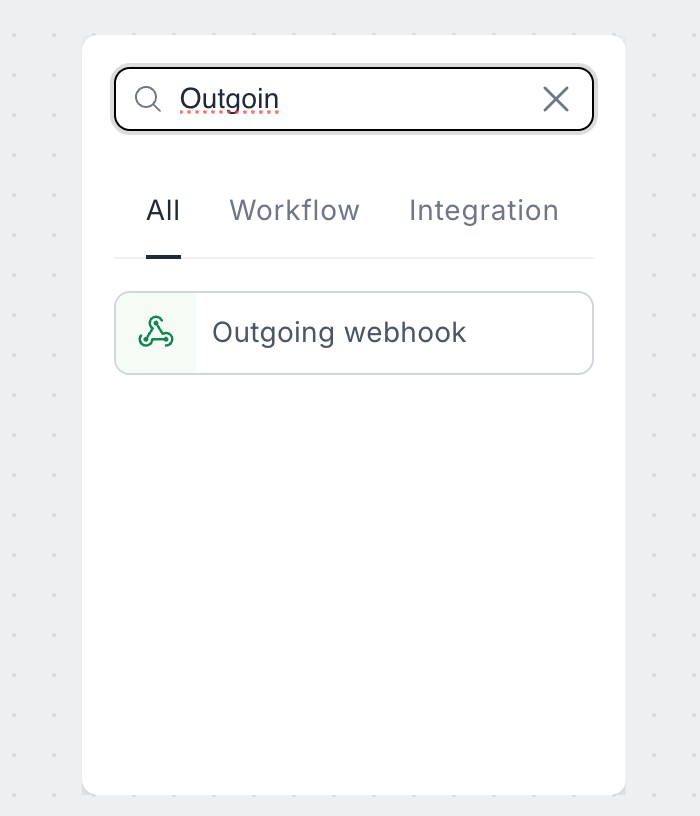Click the underline indicator beneath All
The width and height of the screenshot is (700, 816).
pos(163,257)
